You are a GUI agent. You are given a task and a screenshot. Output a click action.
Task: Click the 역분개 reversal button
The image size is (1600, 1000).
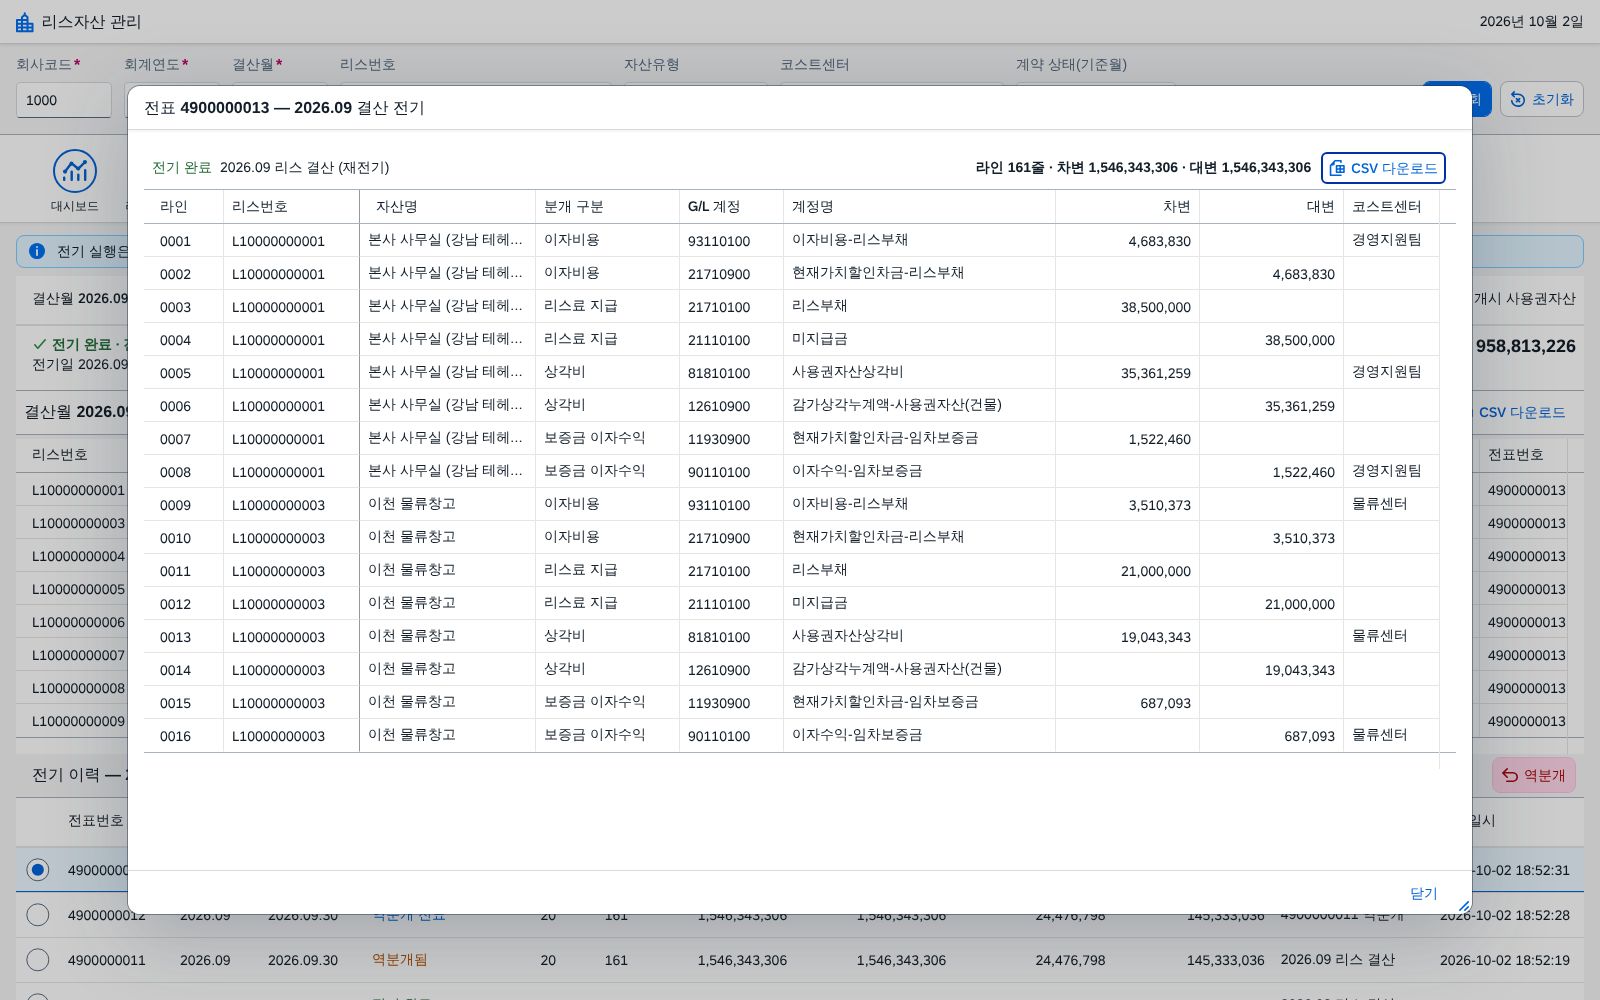click(1533, 775)
